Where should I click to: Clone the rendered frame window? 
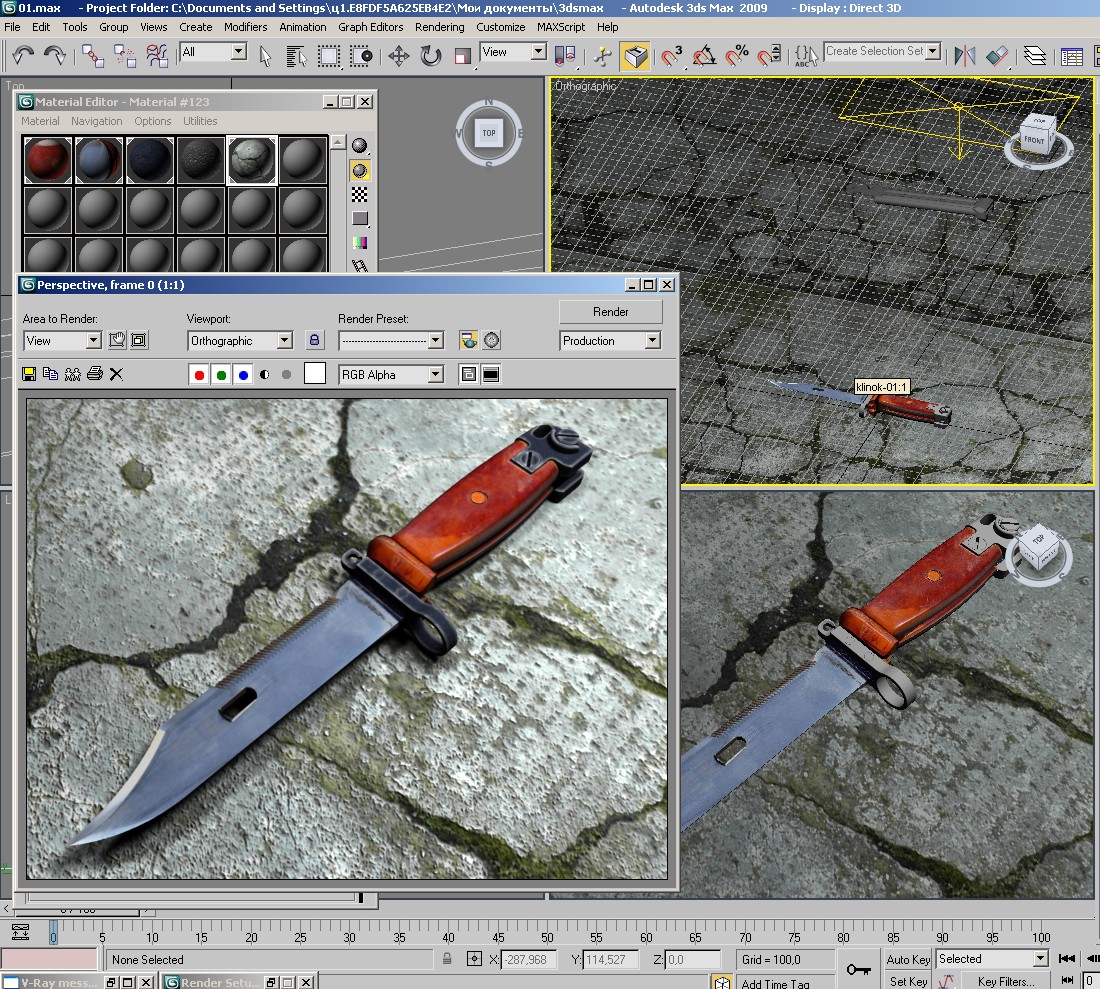click(x=73, y=374)
